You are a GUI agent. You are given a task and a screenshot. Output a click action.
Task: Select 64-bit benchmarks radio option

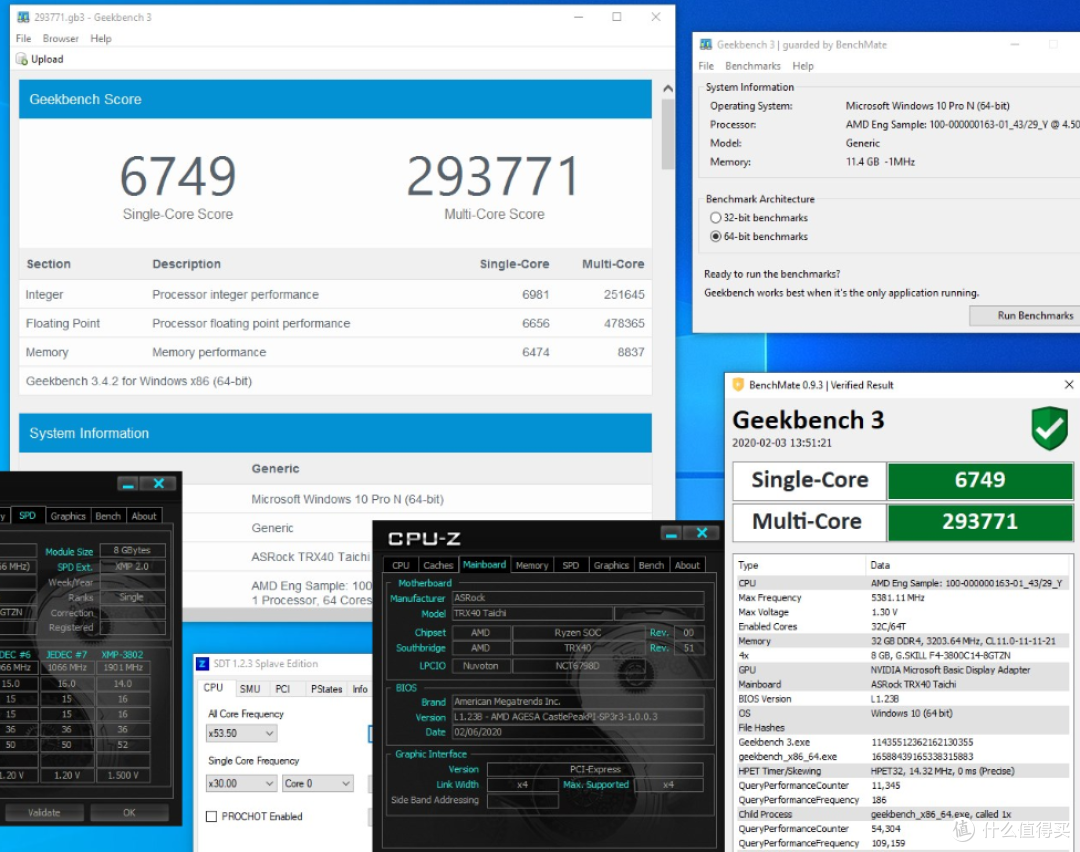click(x=716, y=236)
